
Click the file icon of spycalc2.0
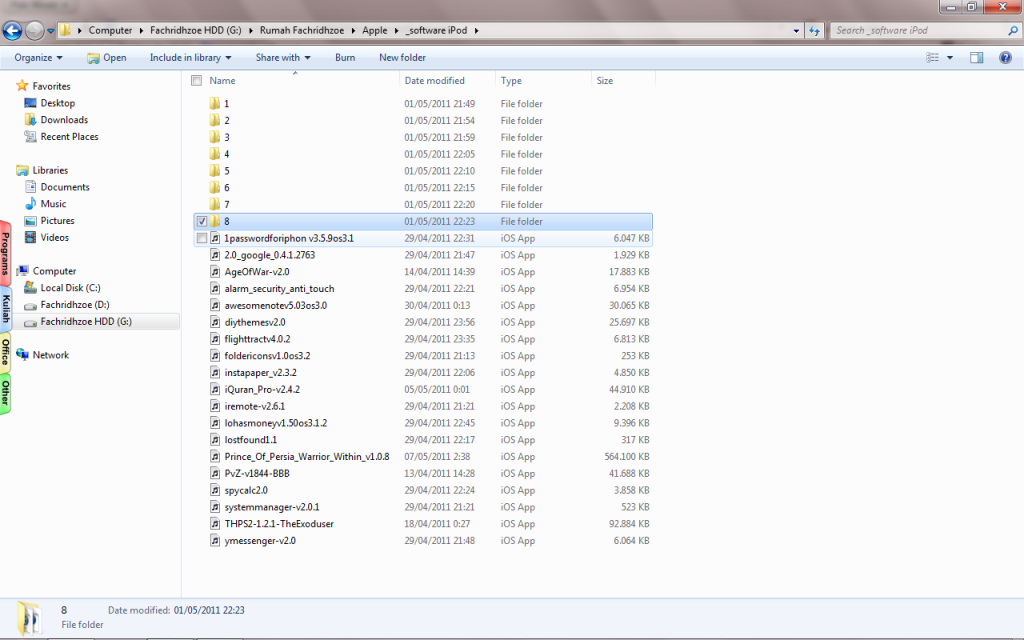(215, 490)
